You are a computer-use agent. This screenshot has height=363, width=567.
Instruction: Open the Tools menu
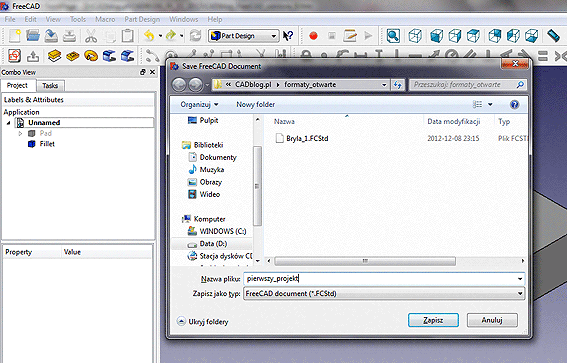click(x=78, y=19)
